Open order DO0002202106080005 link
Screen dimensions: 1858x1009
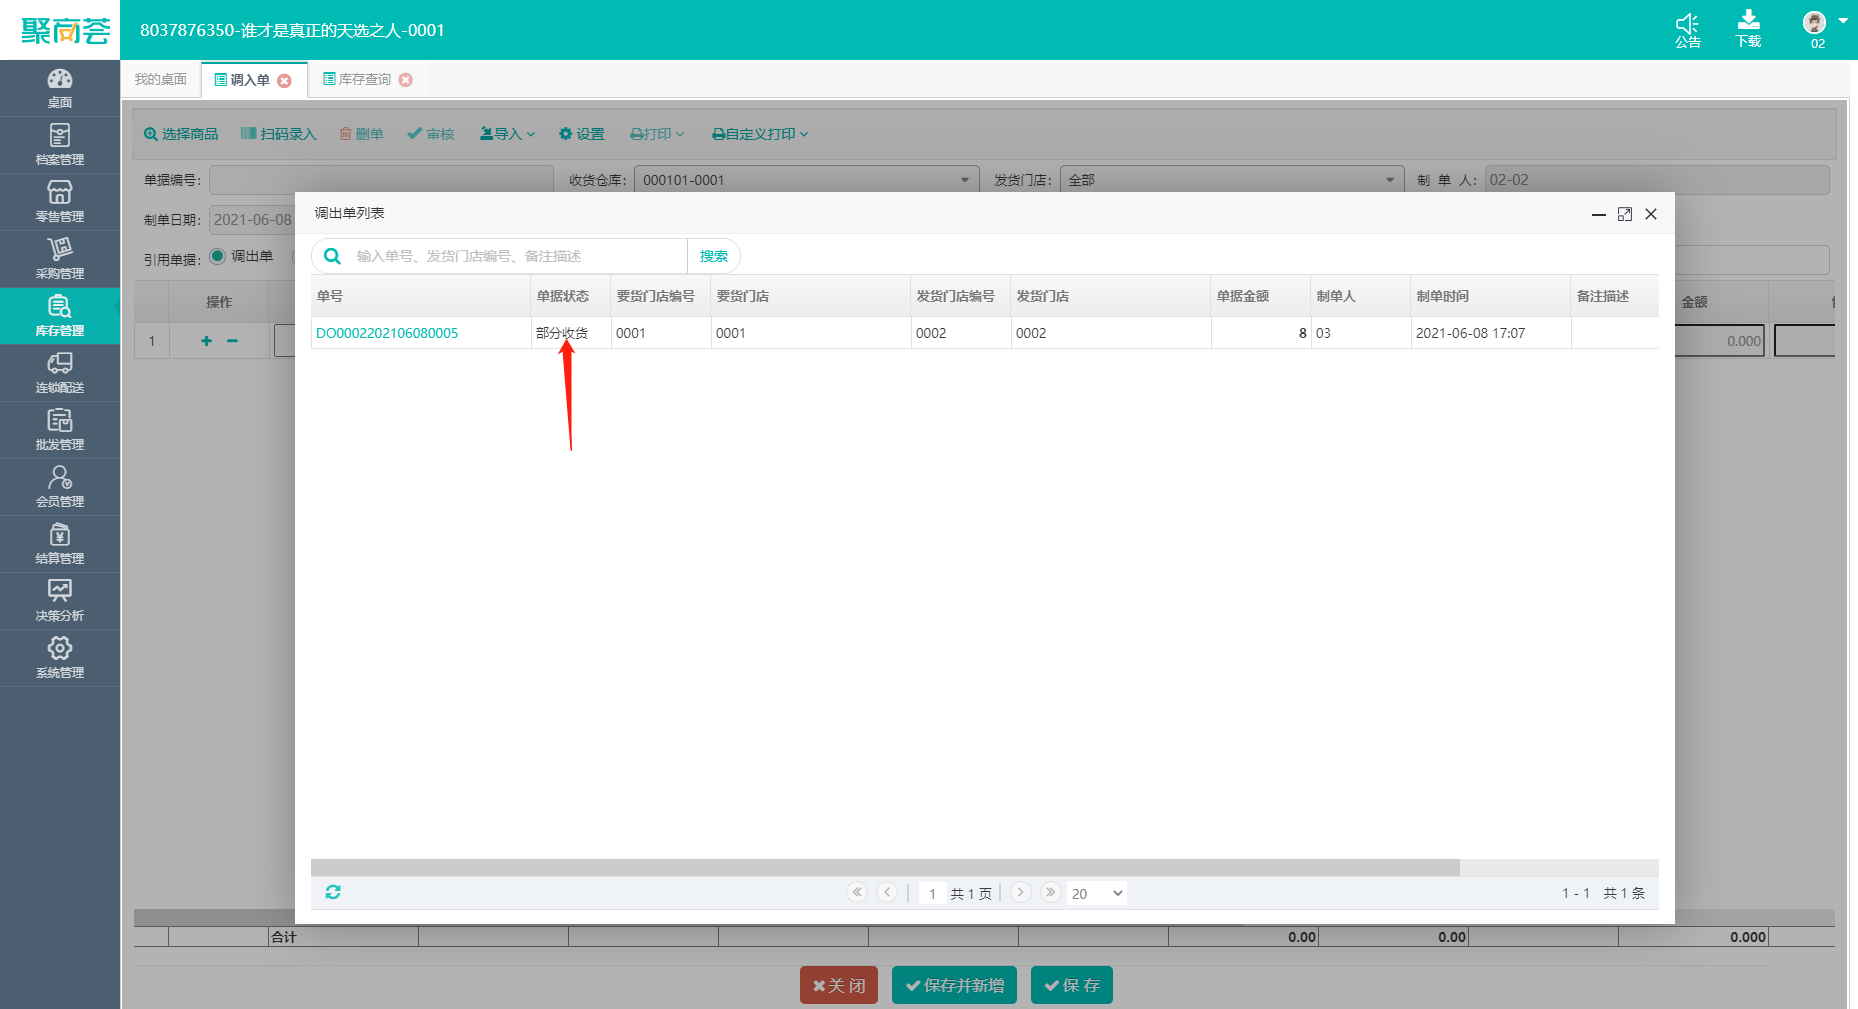coord(387,333)
